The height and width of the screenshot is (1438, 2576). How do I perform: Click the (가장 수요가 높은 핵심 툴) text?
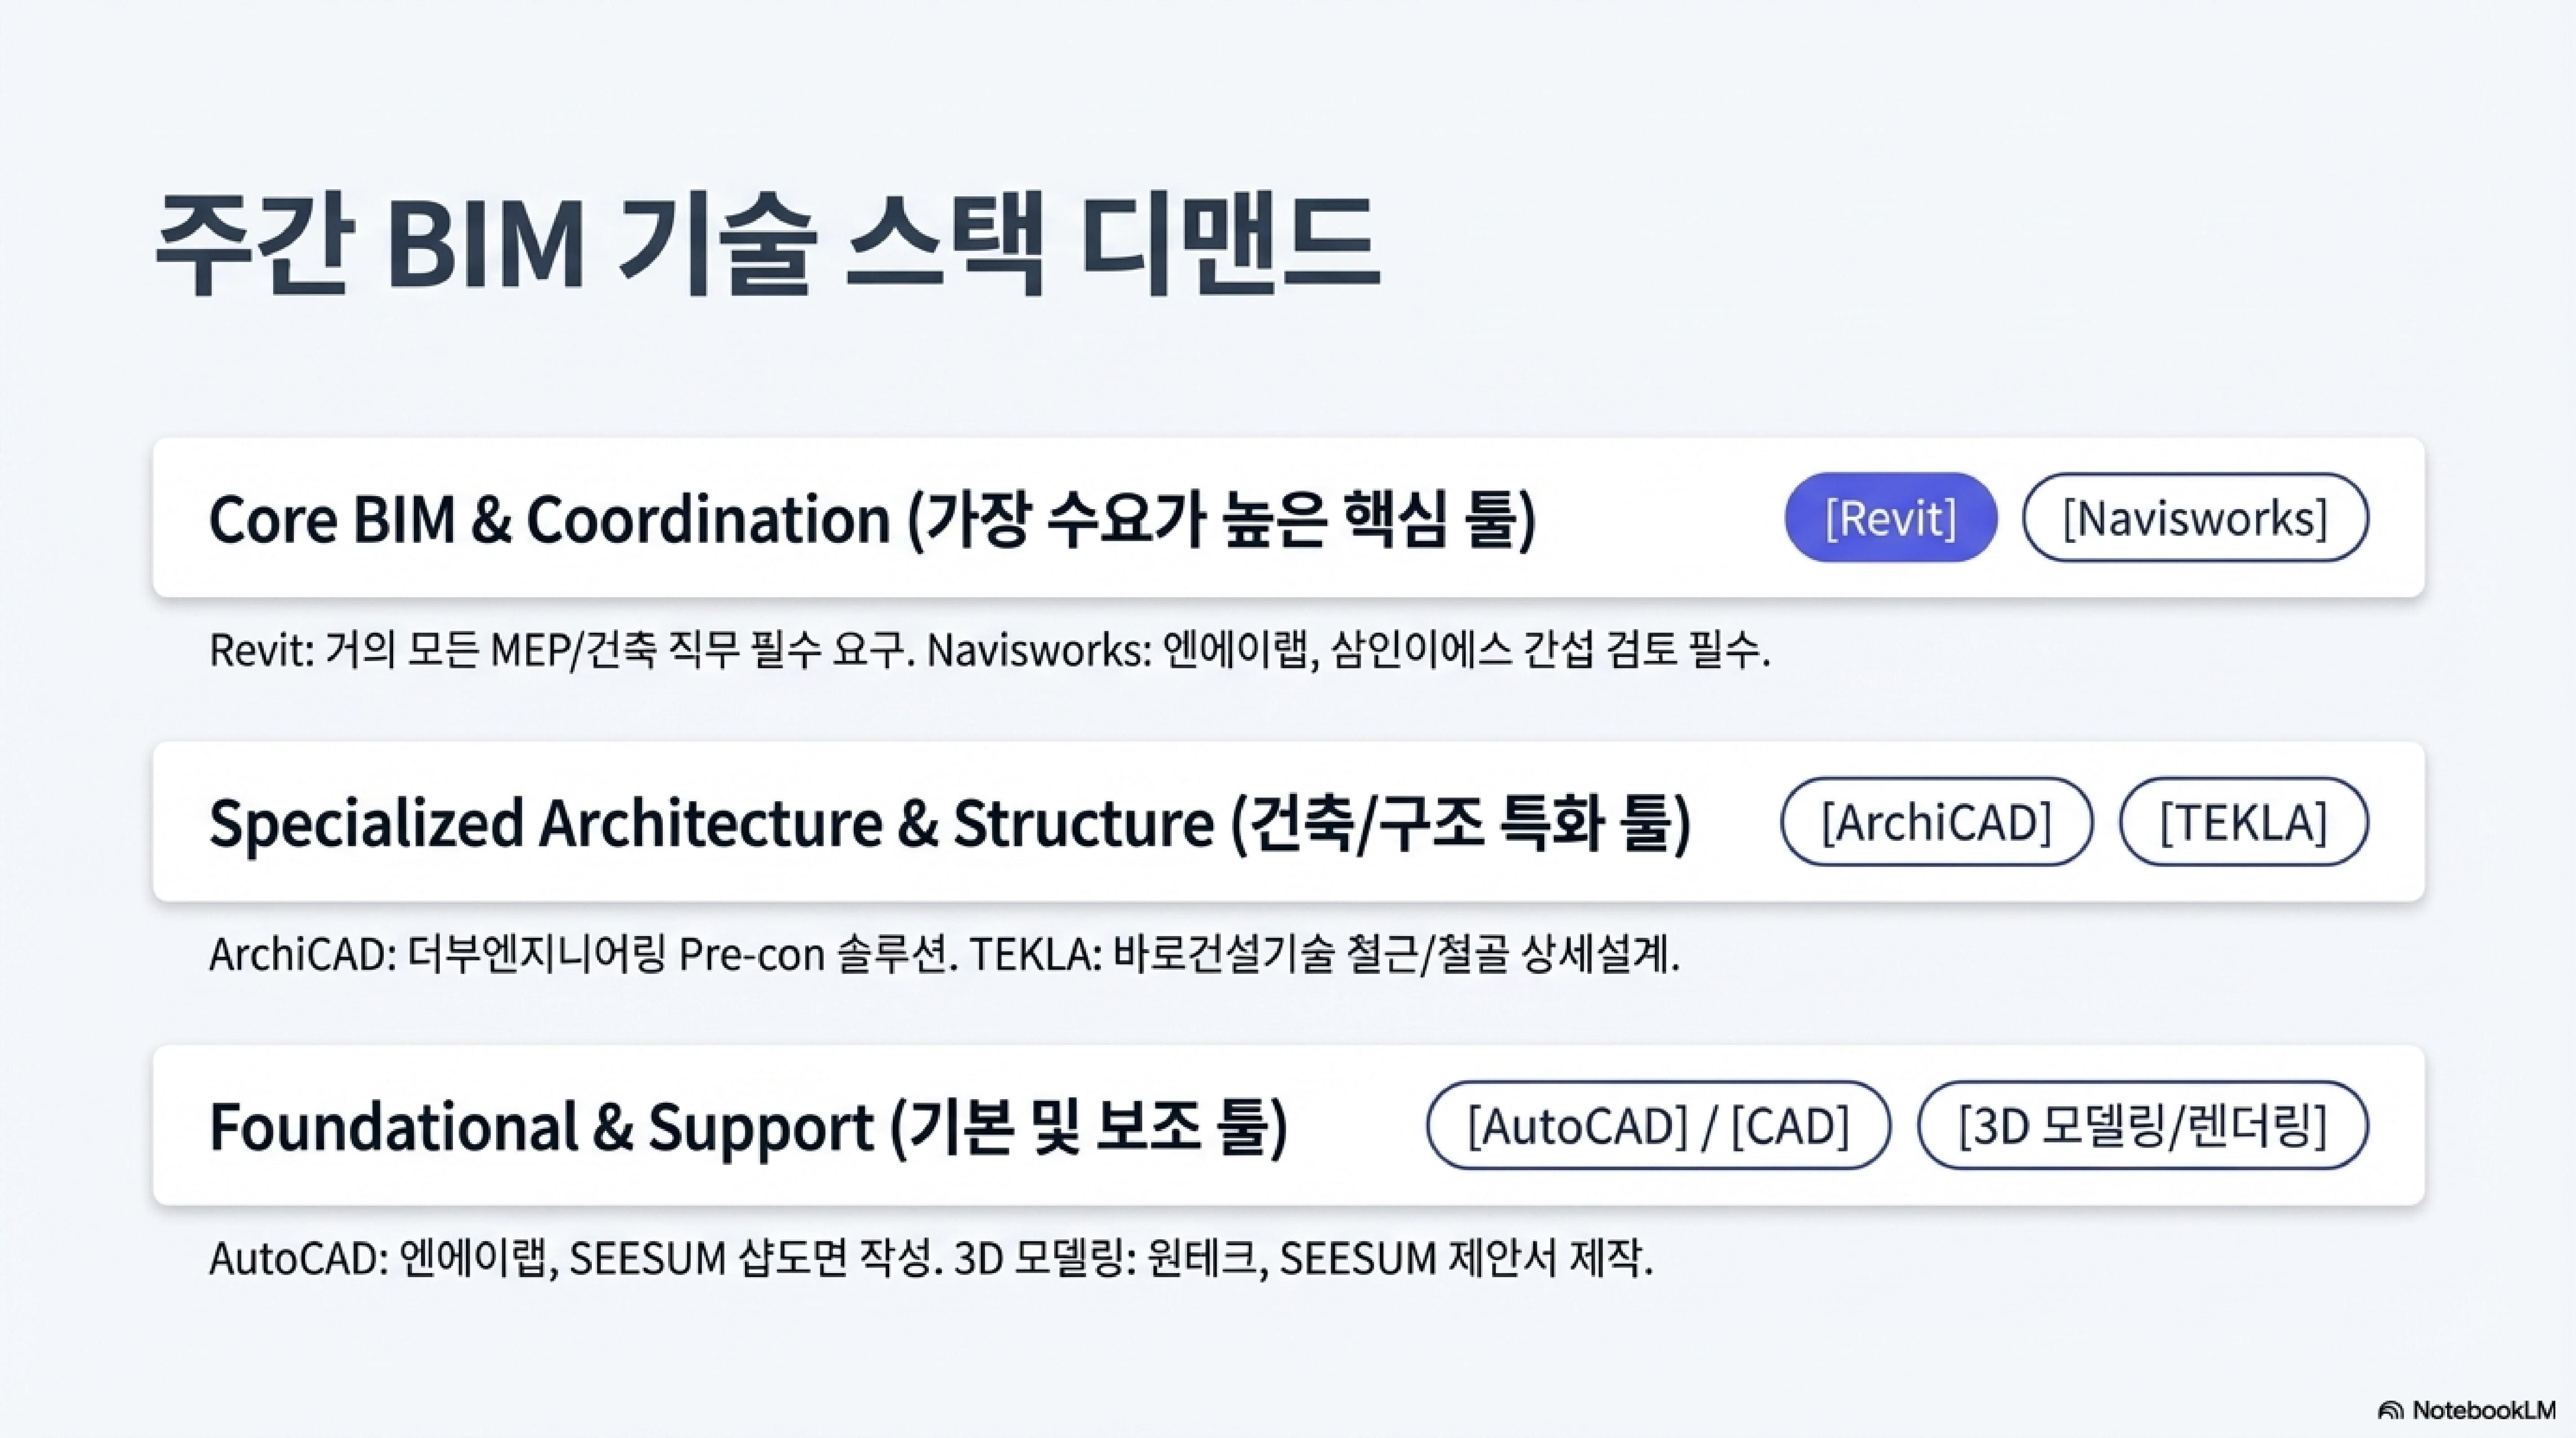pyautogui.click(x=1220, y=520)
